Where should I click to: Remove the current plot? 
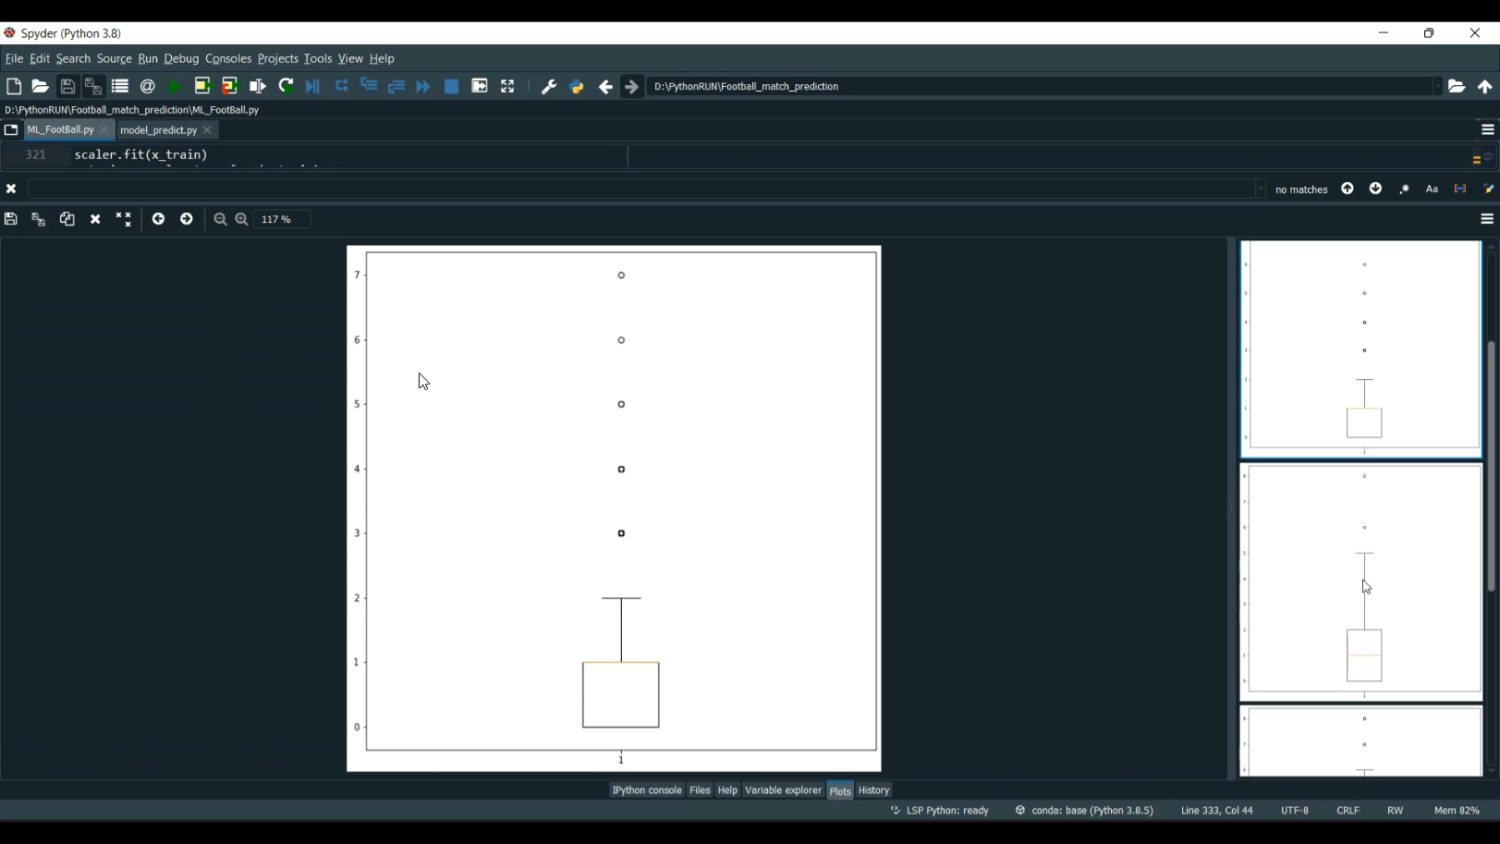click(x=95, y=218)
